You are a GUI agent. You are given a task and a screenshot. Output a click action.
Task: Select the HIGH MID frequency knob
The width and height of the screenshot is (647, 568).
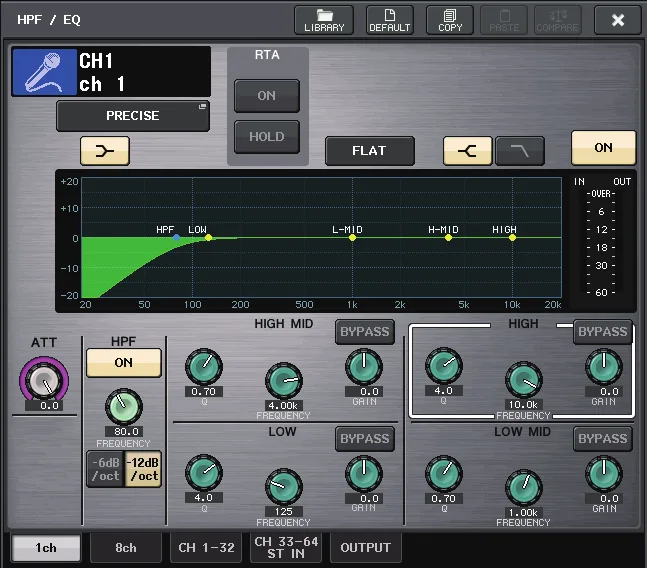point(283,381)
